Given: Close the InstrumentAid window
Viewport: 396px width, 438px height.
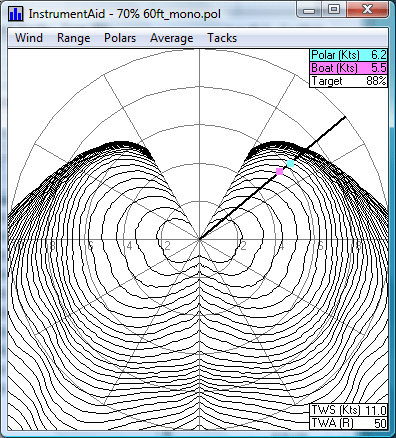Looking at the screenshot, I should click(367, 10).
